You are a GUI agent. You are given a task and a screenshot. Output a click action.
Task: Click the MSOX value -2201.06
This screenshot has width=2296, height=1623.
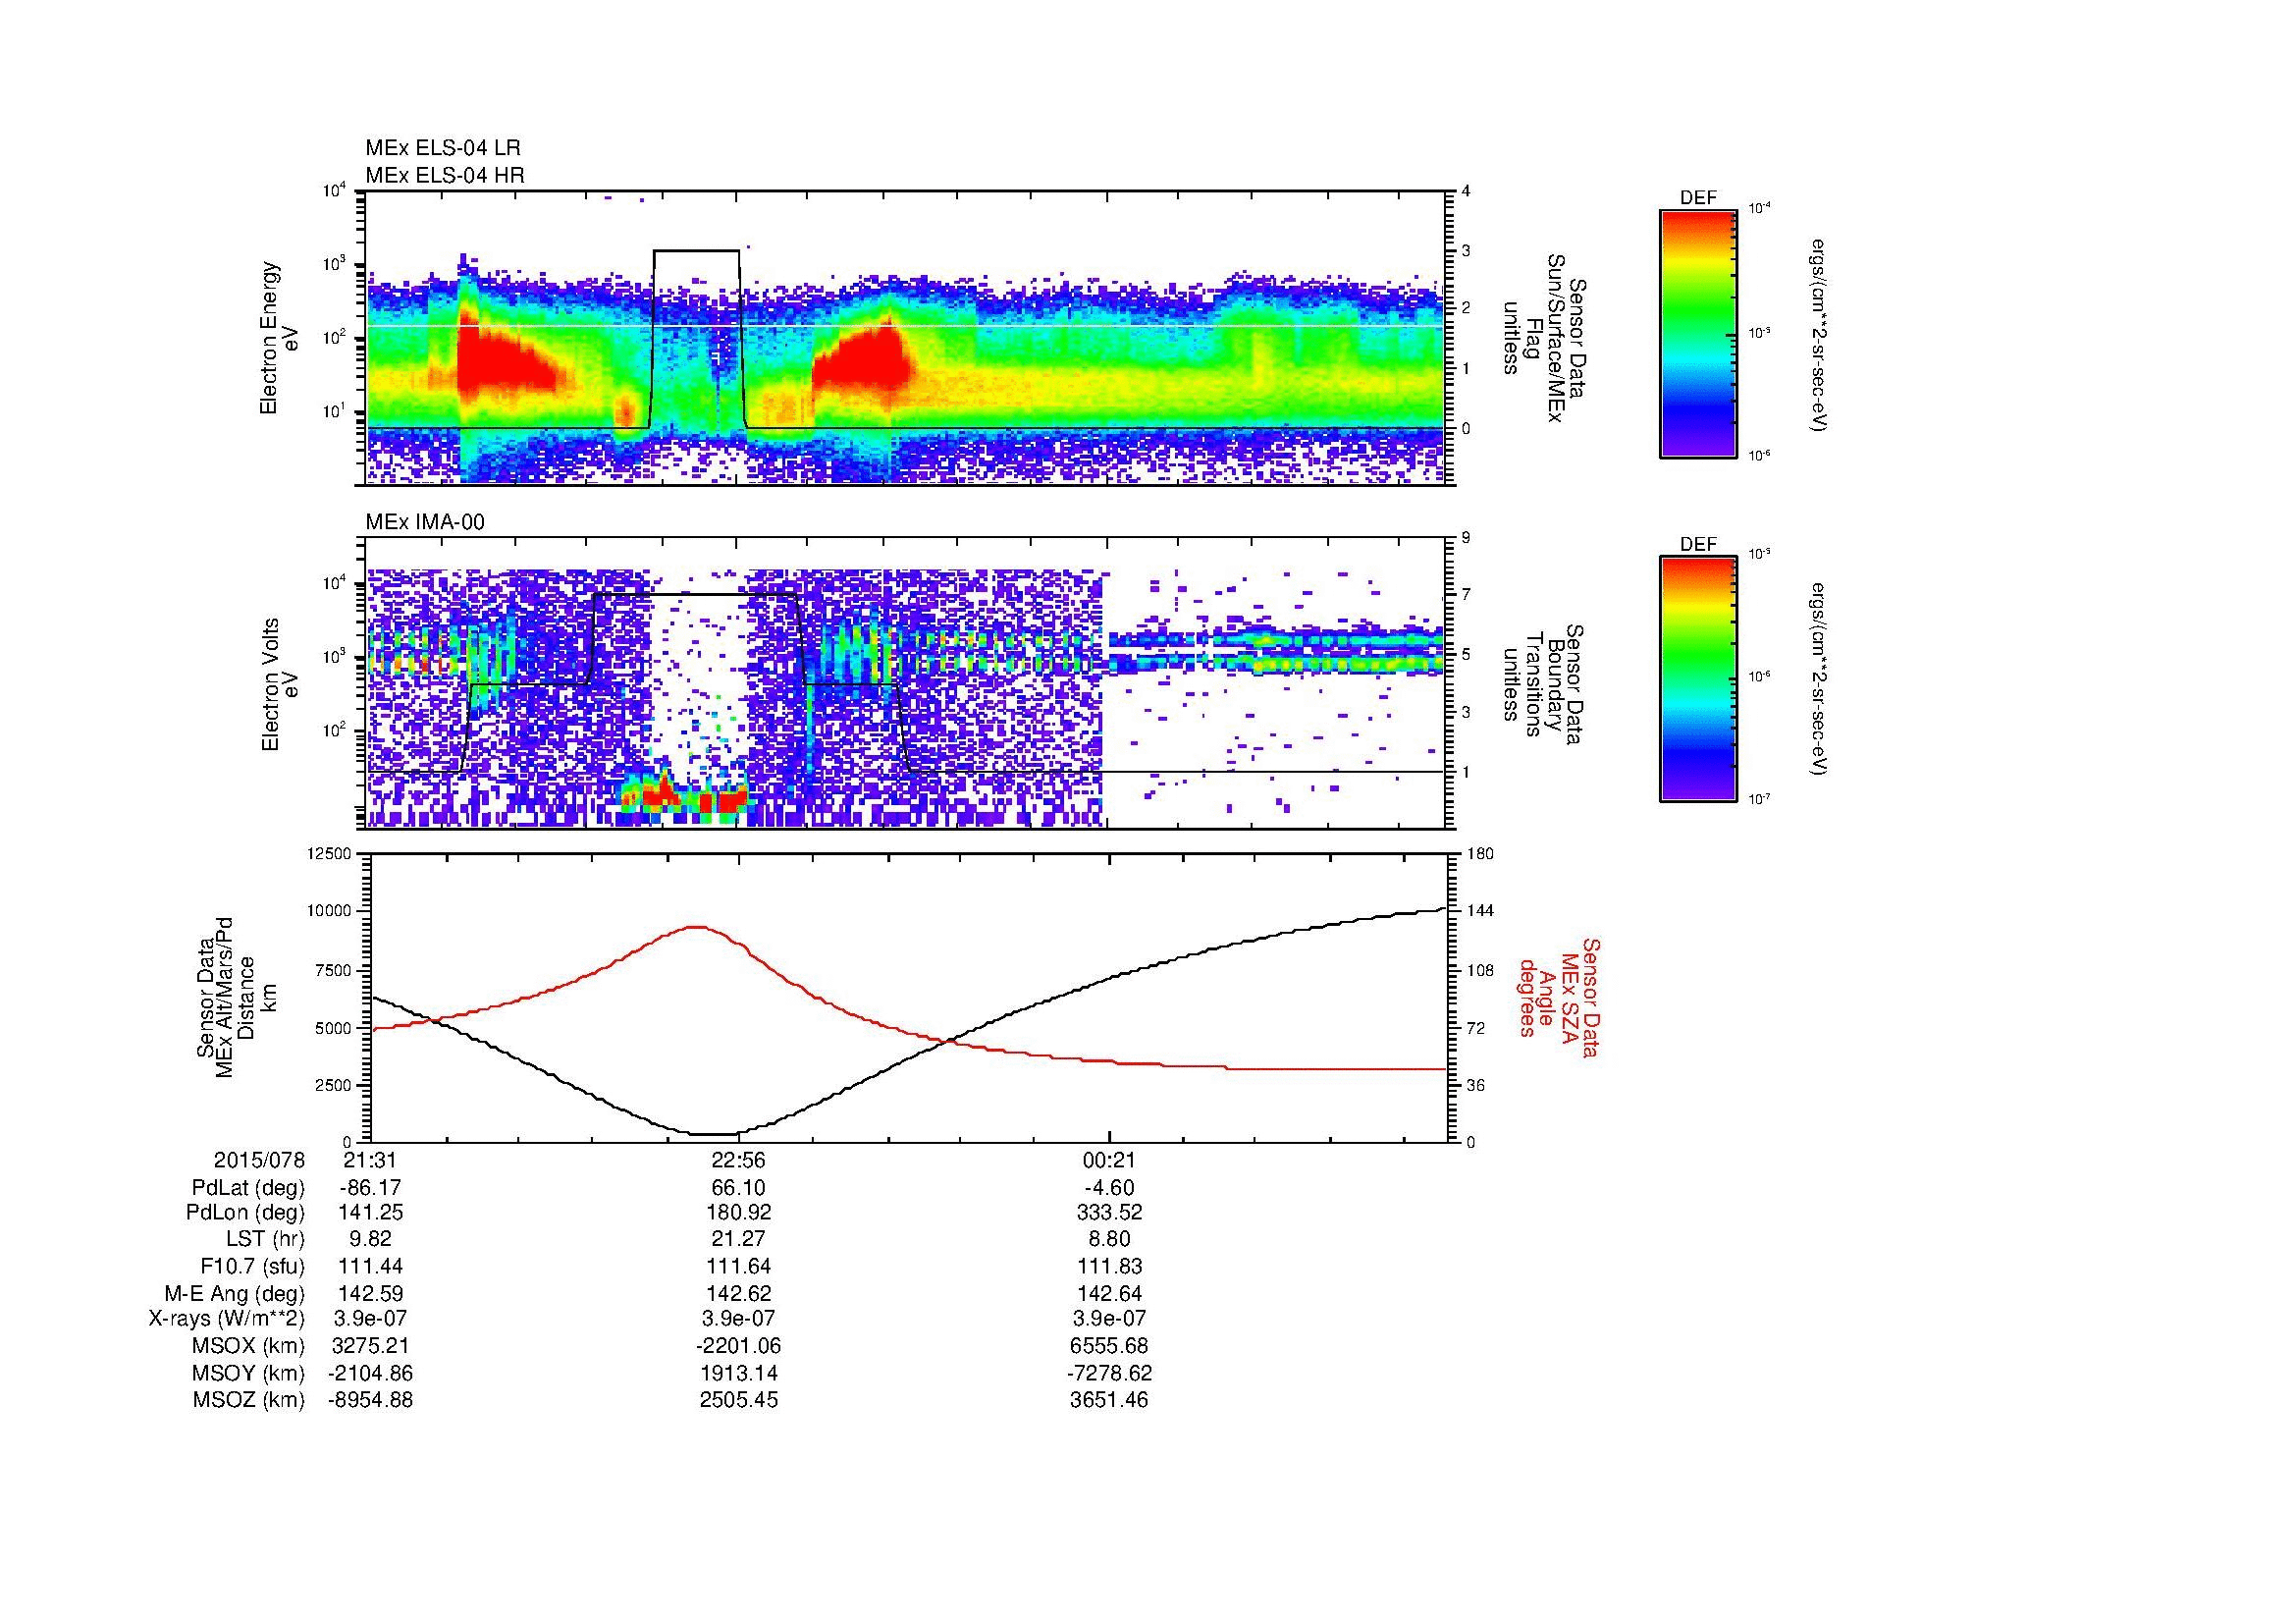point(738,1346)
